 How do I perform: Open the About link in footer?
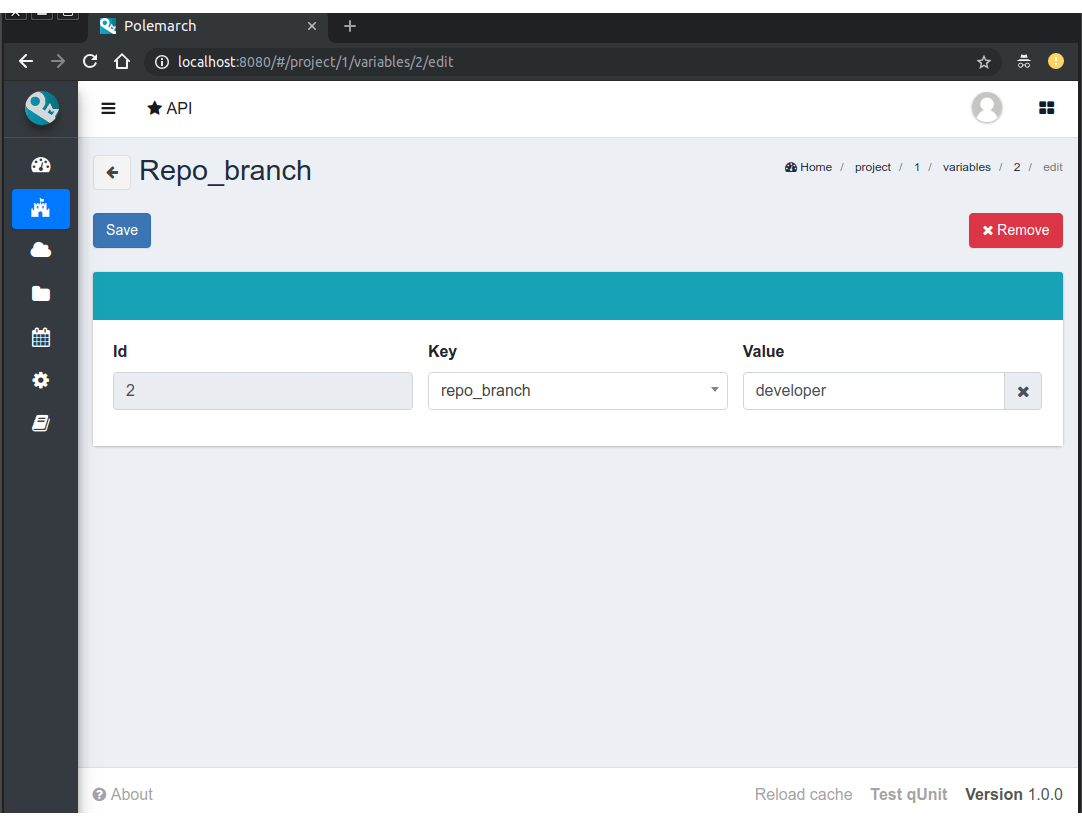point(123,794)
